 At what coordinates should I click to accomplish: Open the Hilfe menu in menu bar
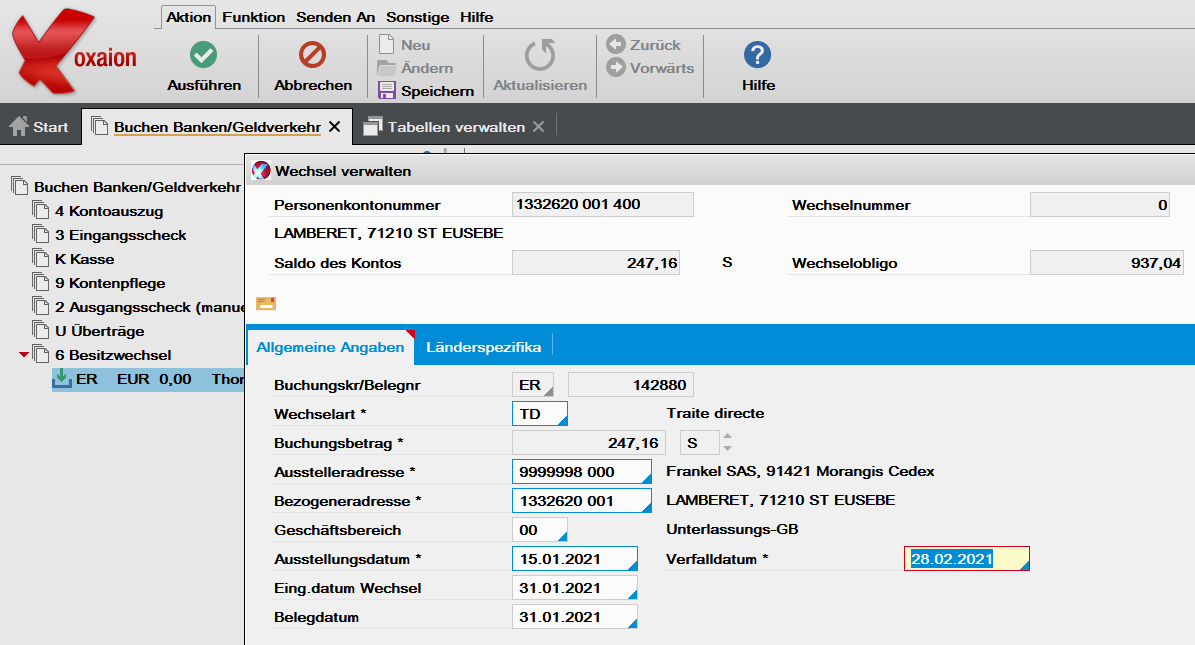(476, 17)
